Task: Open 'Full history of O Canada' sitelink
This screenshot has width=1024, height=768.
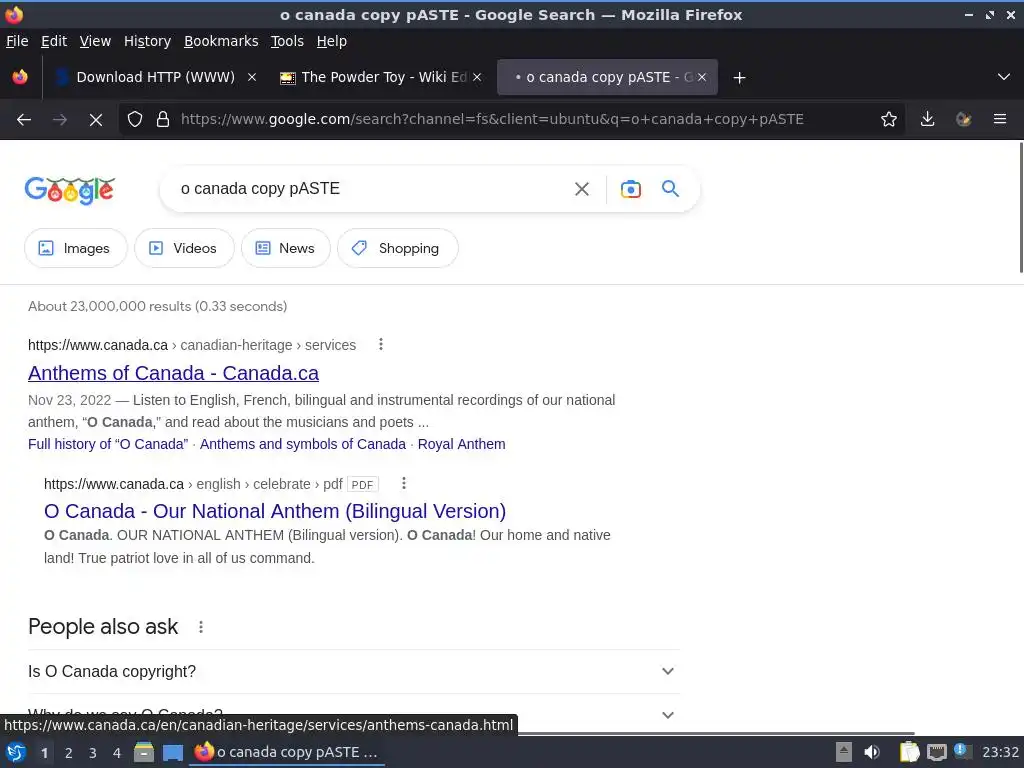Action: 108,444
